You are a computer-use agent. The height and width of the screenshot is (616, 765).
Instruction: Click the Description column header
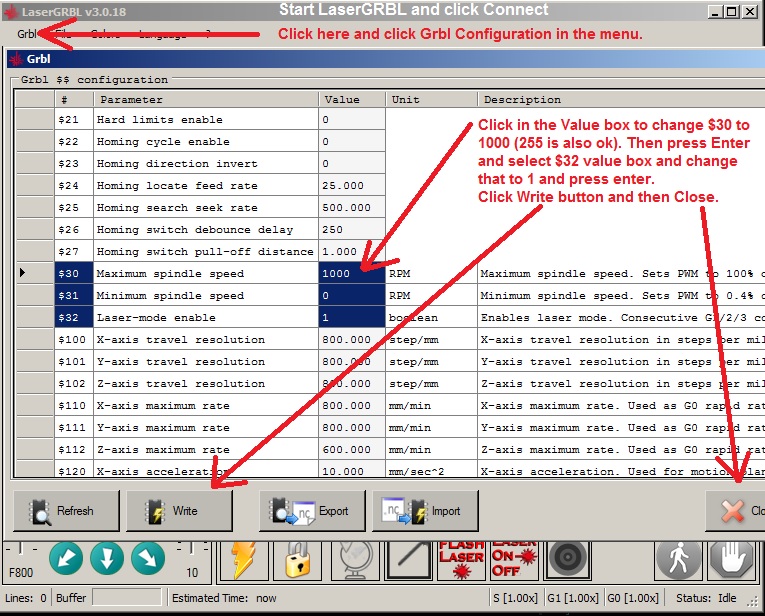[621, 99]
